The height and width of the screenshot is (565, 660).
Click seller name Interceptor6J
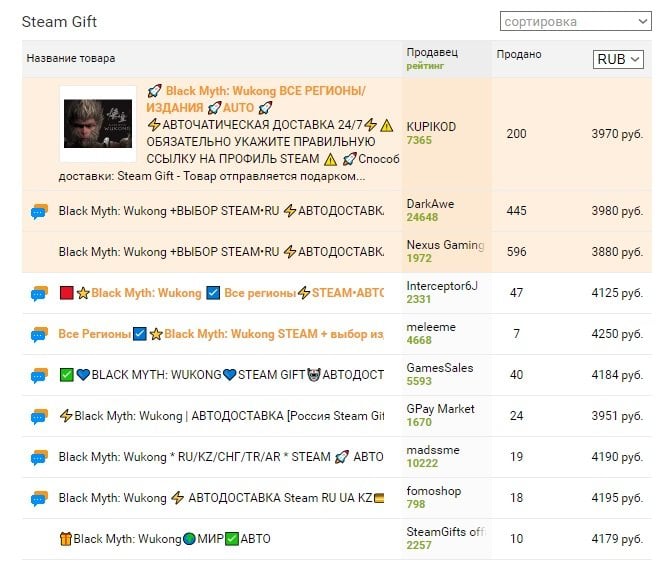[442, 286]
